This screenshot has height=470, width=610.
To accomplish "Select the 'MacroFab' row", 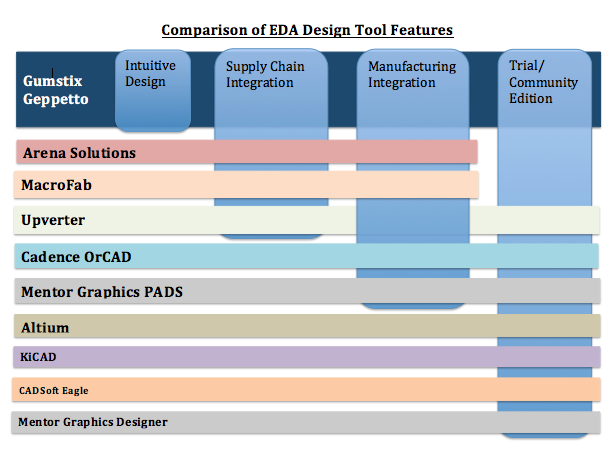I will pos(246,185).
